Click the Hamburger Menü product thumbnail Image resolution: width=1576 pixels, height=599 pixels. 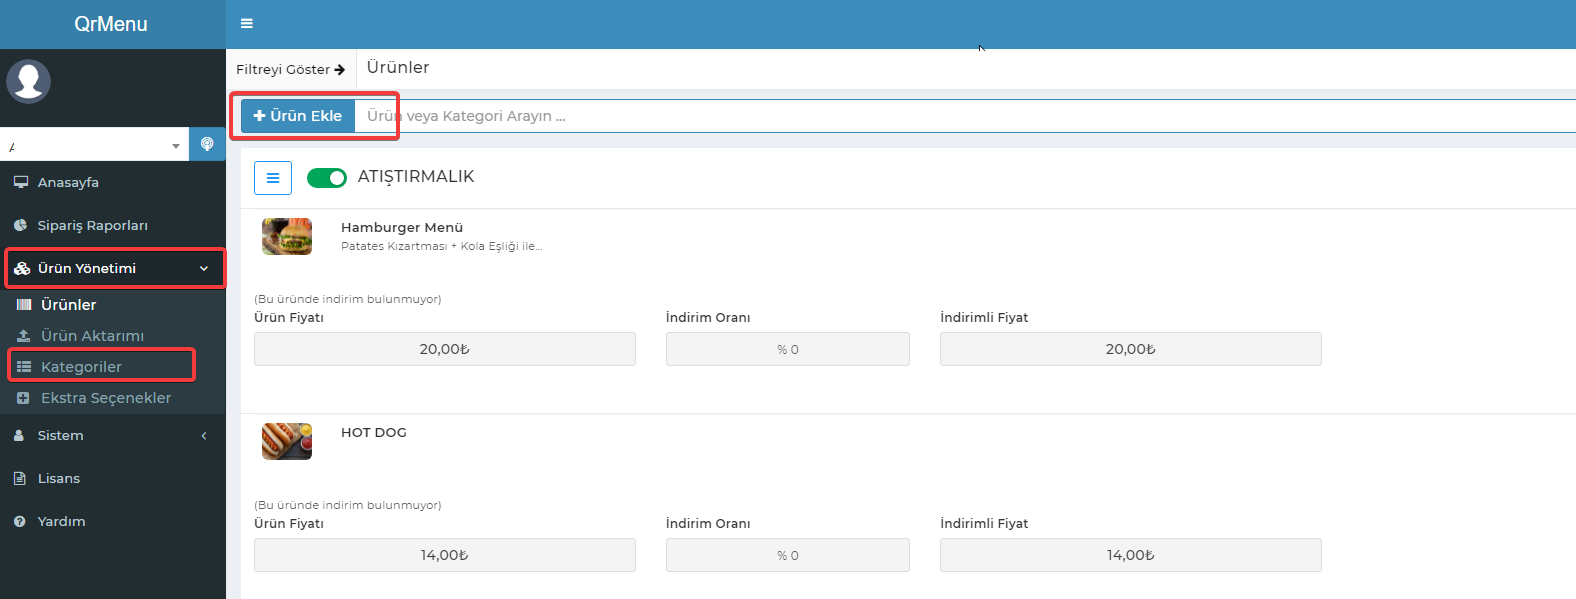click(x=287, y=236)
